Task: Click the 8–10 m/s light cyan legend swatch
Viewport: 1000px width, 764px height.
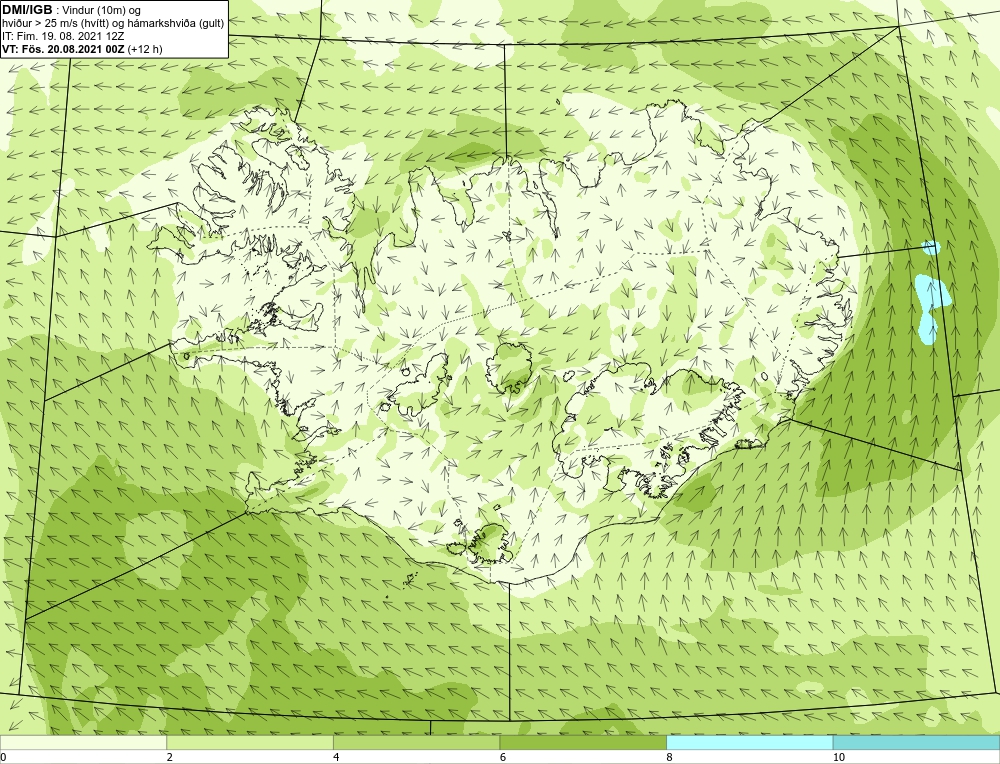Action: point(749,742)
